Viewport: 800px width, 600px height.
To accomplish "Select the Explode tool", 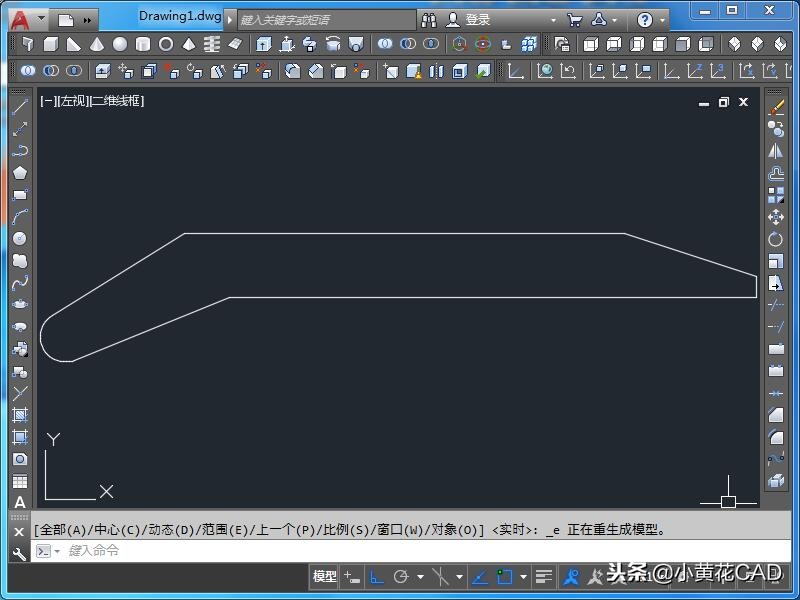I will (776, 481).
